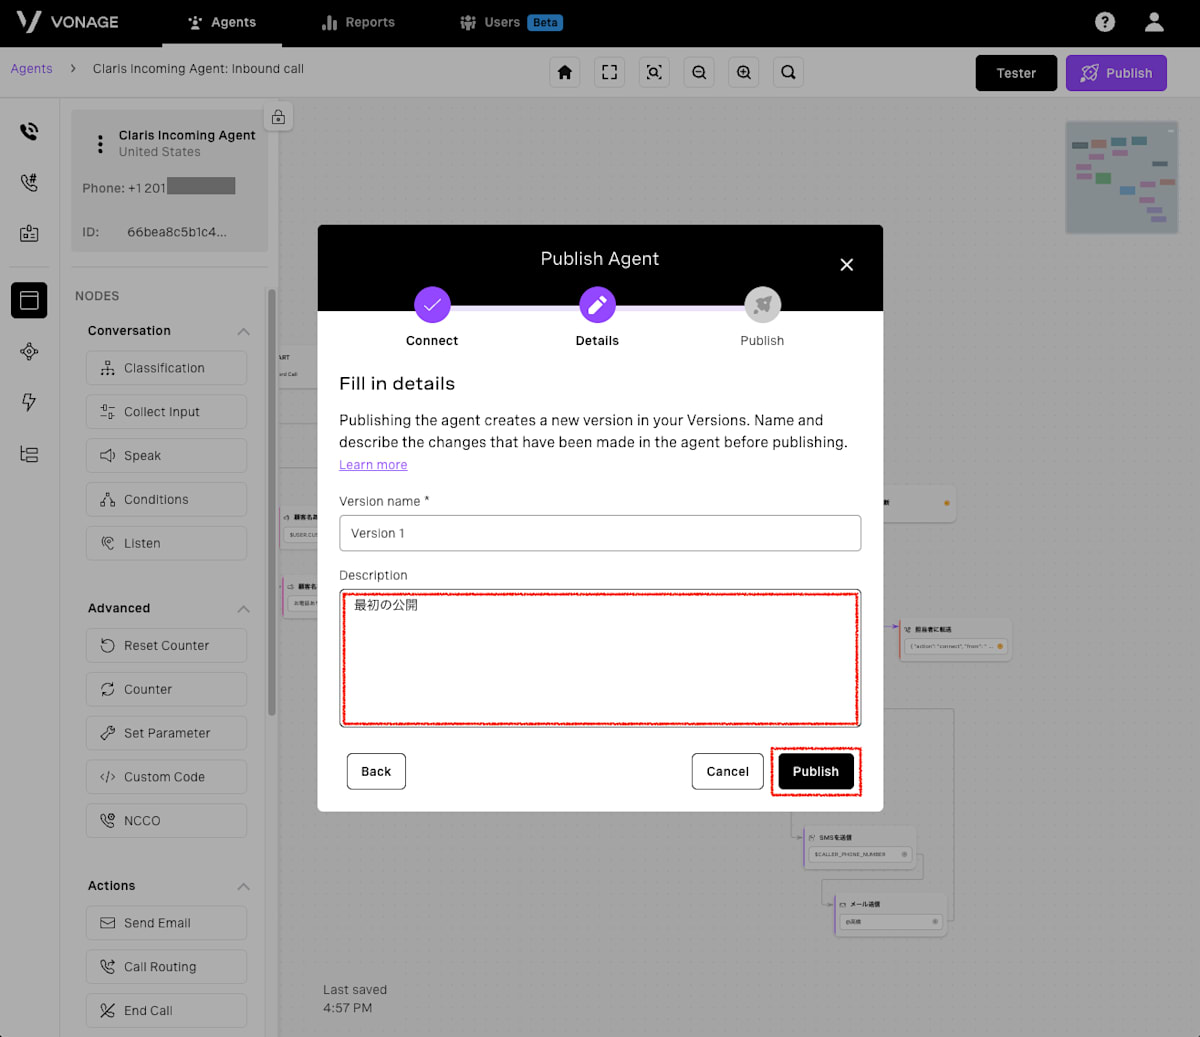The image size is (1200, 1037).
Task: Select the Send Email node
Action: (x=166, y=923)
